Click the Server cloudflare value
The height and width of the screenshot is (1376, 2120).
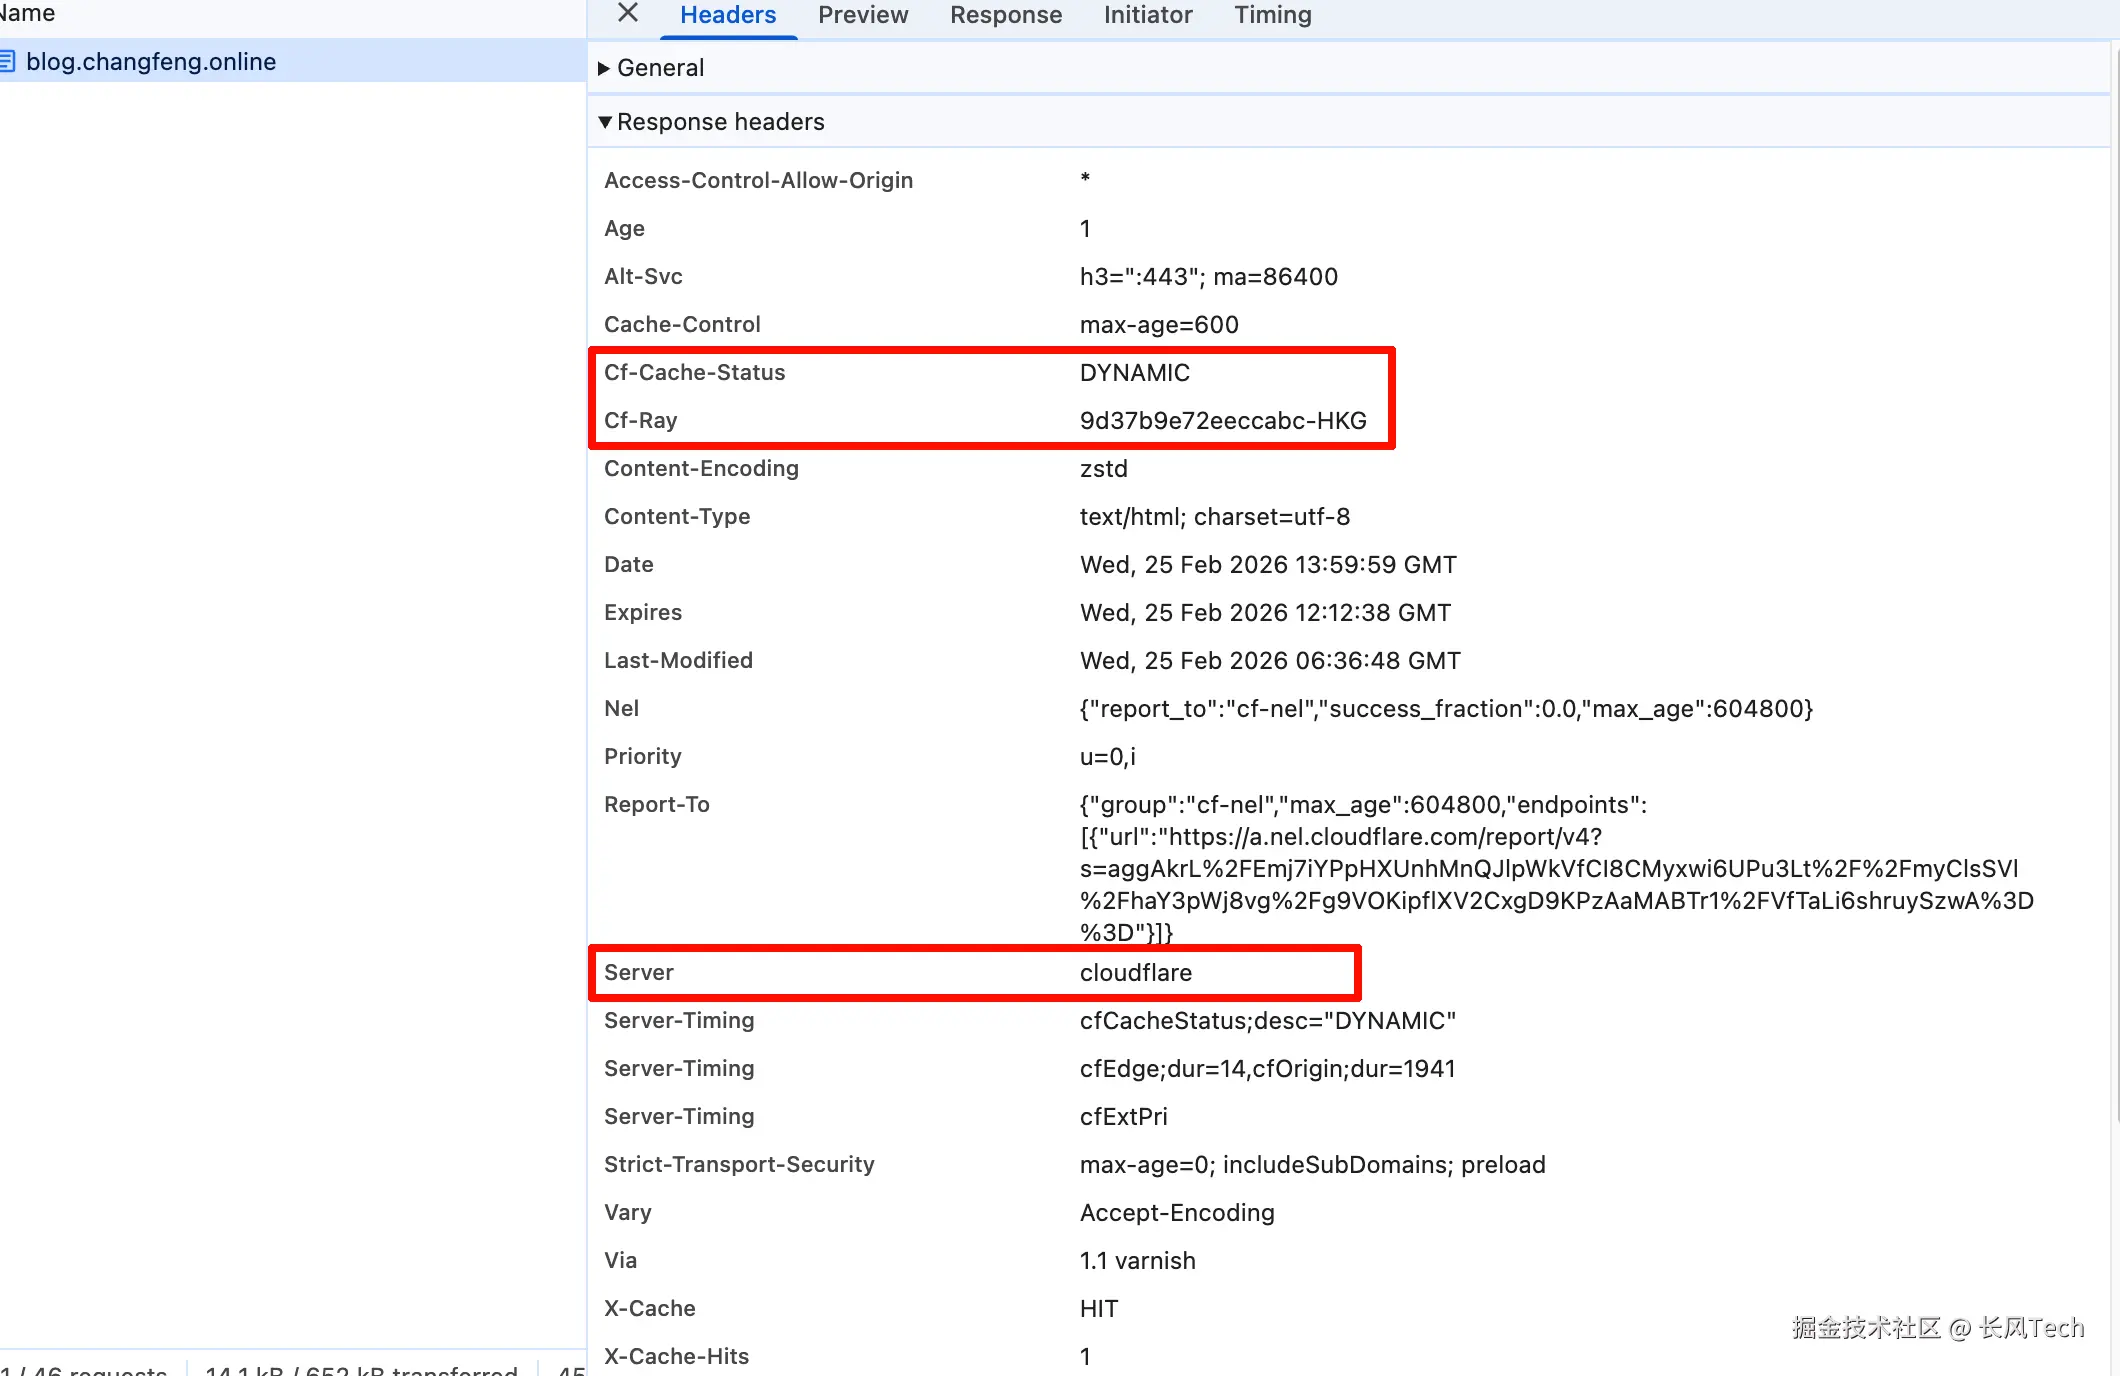[1135, 973]
